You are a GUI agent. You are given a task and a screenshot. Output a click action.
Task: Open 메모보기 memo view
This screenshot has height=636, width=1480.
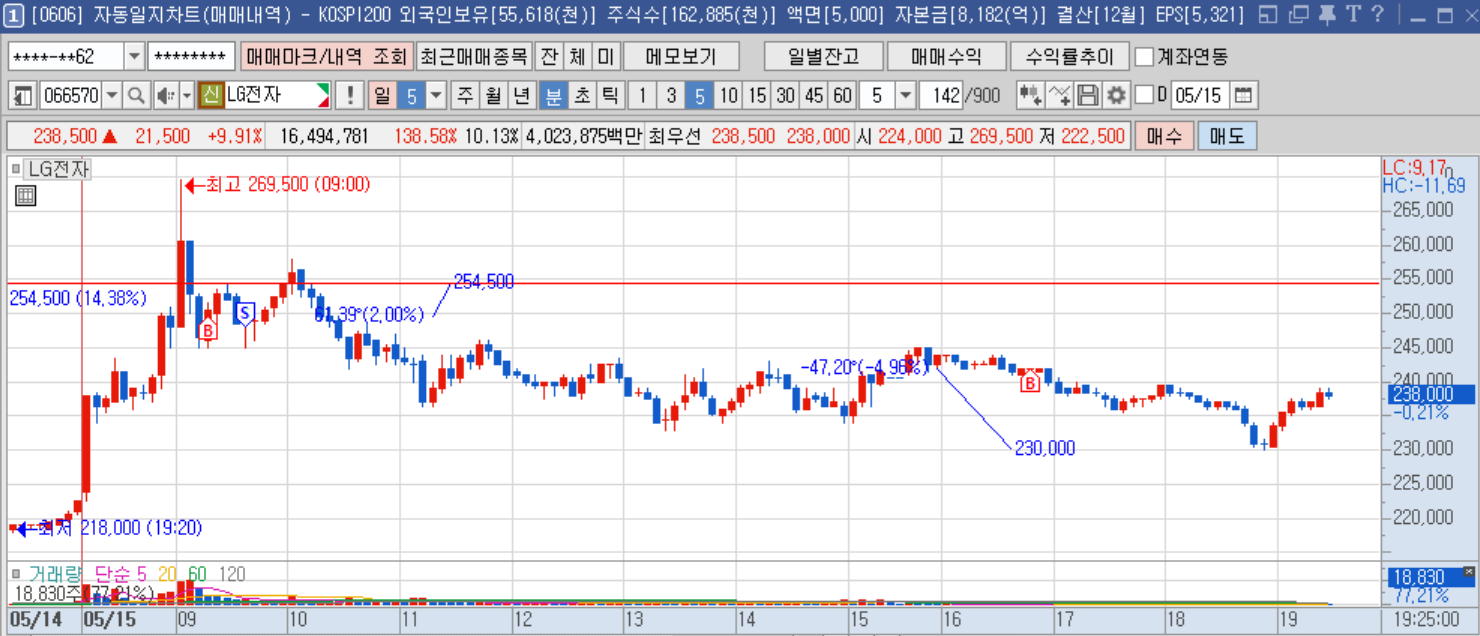[682, 57]
